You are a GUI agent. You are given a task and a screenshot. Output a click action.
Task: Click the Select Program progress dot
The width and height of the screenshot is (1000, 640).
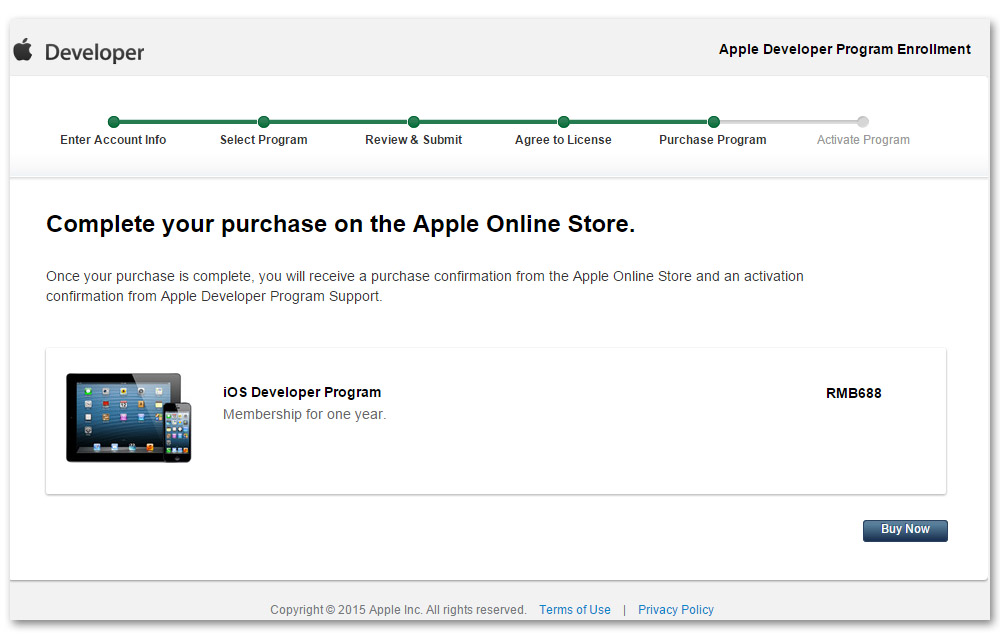[263, 121]
